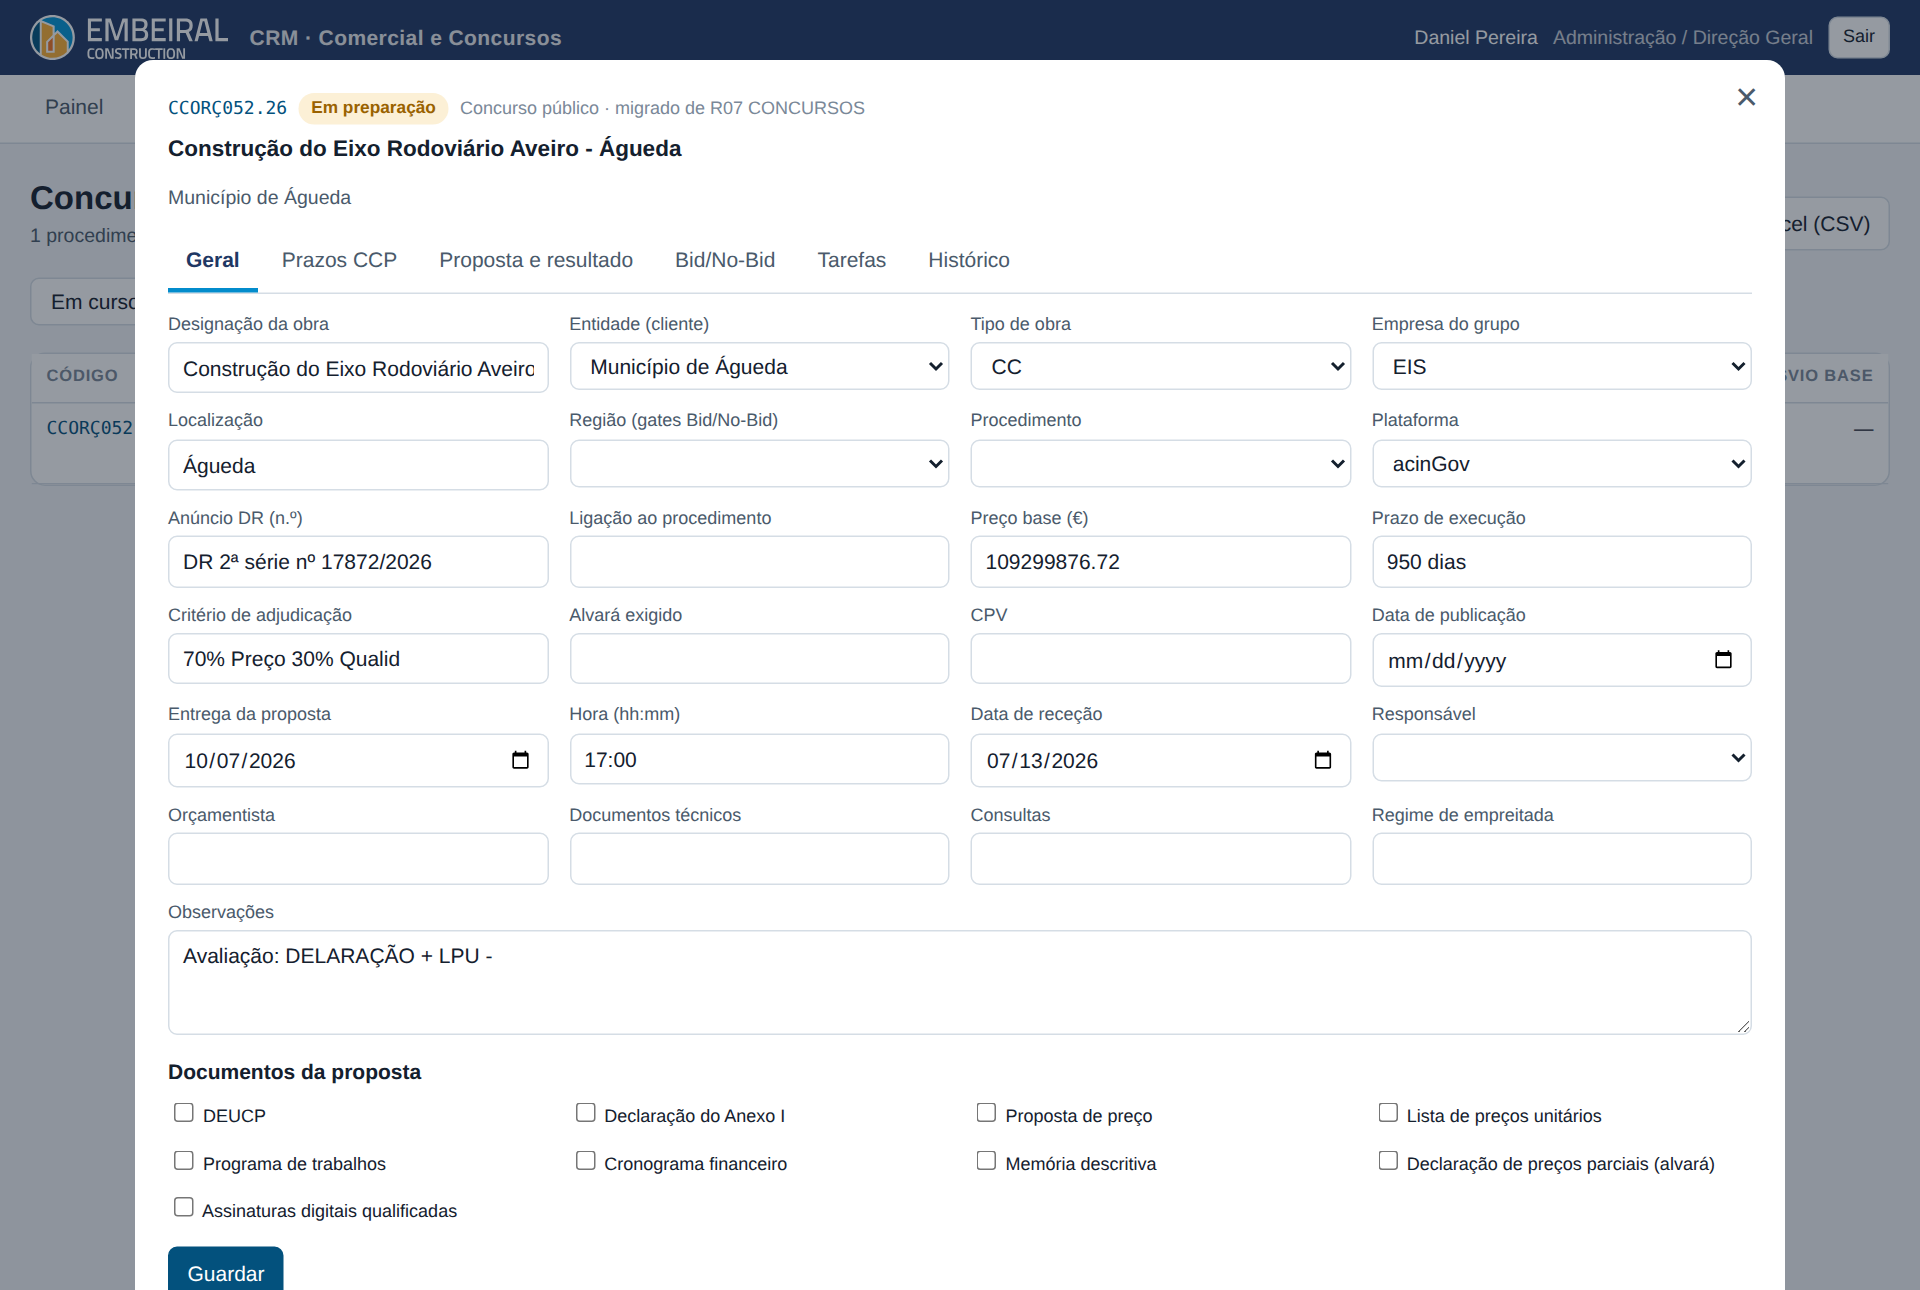Switch to the Geral tab

pyautogui.click(x=212, y=260)
